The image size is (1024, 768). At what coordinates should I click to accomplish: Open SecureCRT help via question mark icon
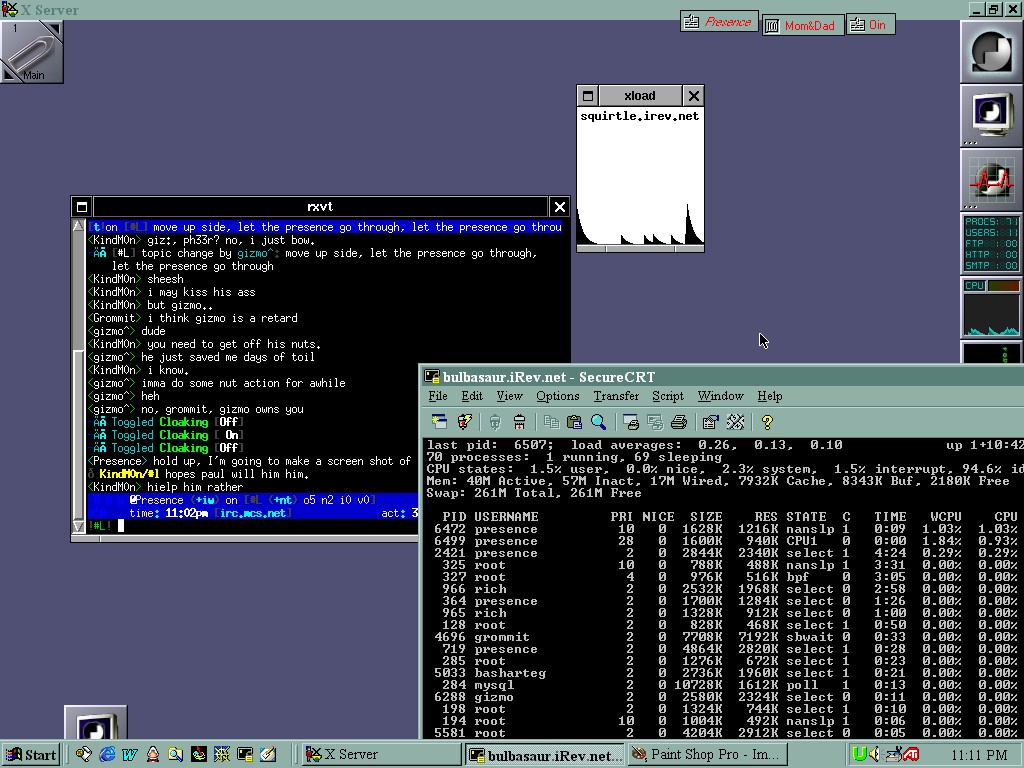point(767,422)
